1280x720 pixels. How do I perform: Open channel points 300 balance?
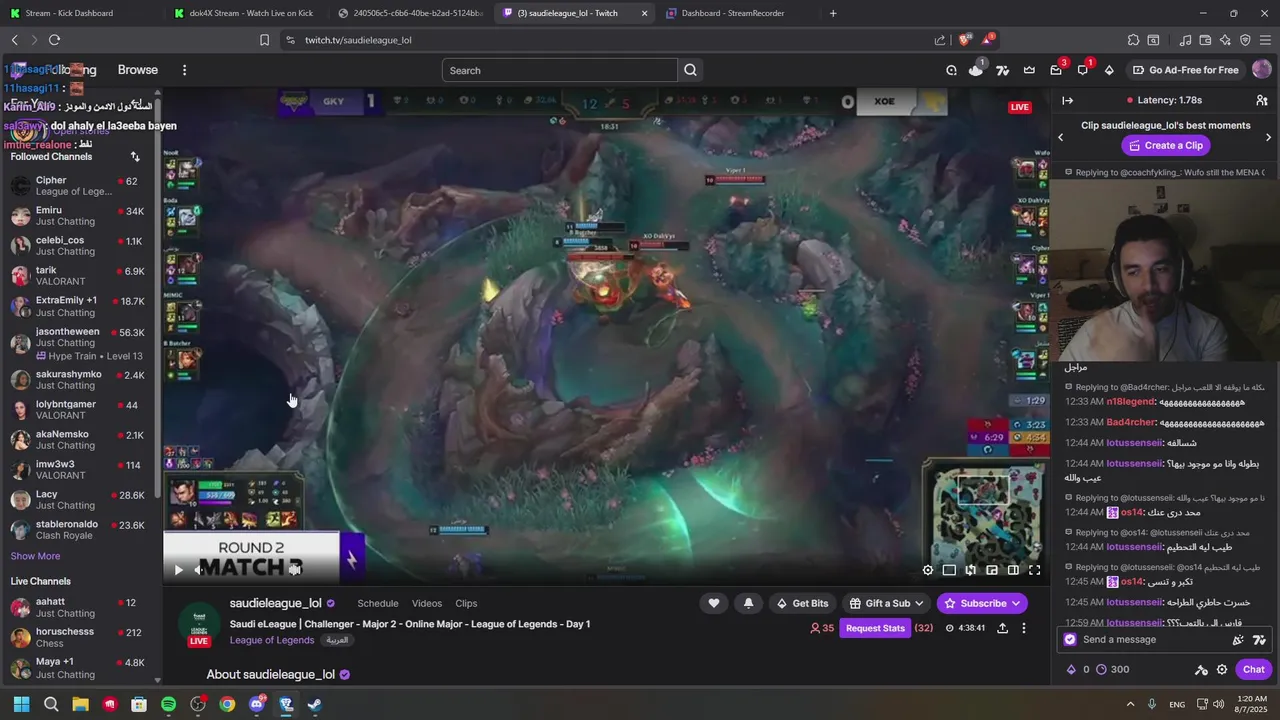[1112, 669]
